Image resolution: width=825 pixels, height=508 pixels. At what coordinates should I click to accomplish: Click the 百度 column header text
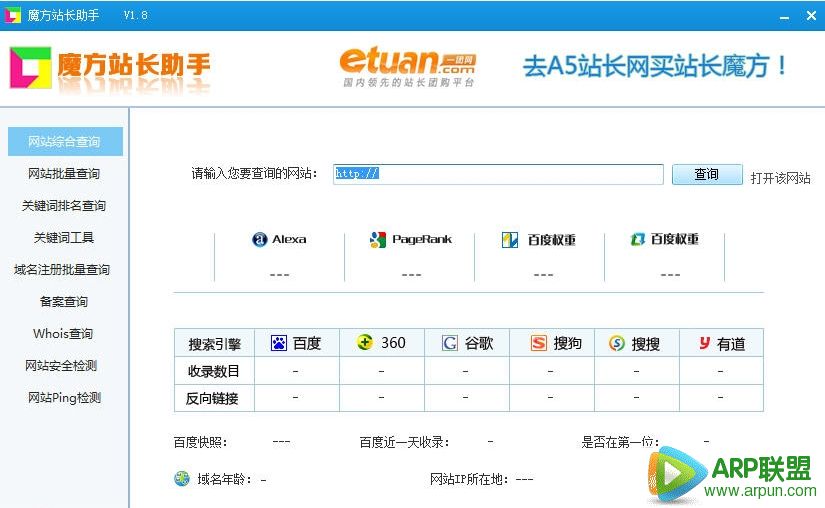pos(307,343)
